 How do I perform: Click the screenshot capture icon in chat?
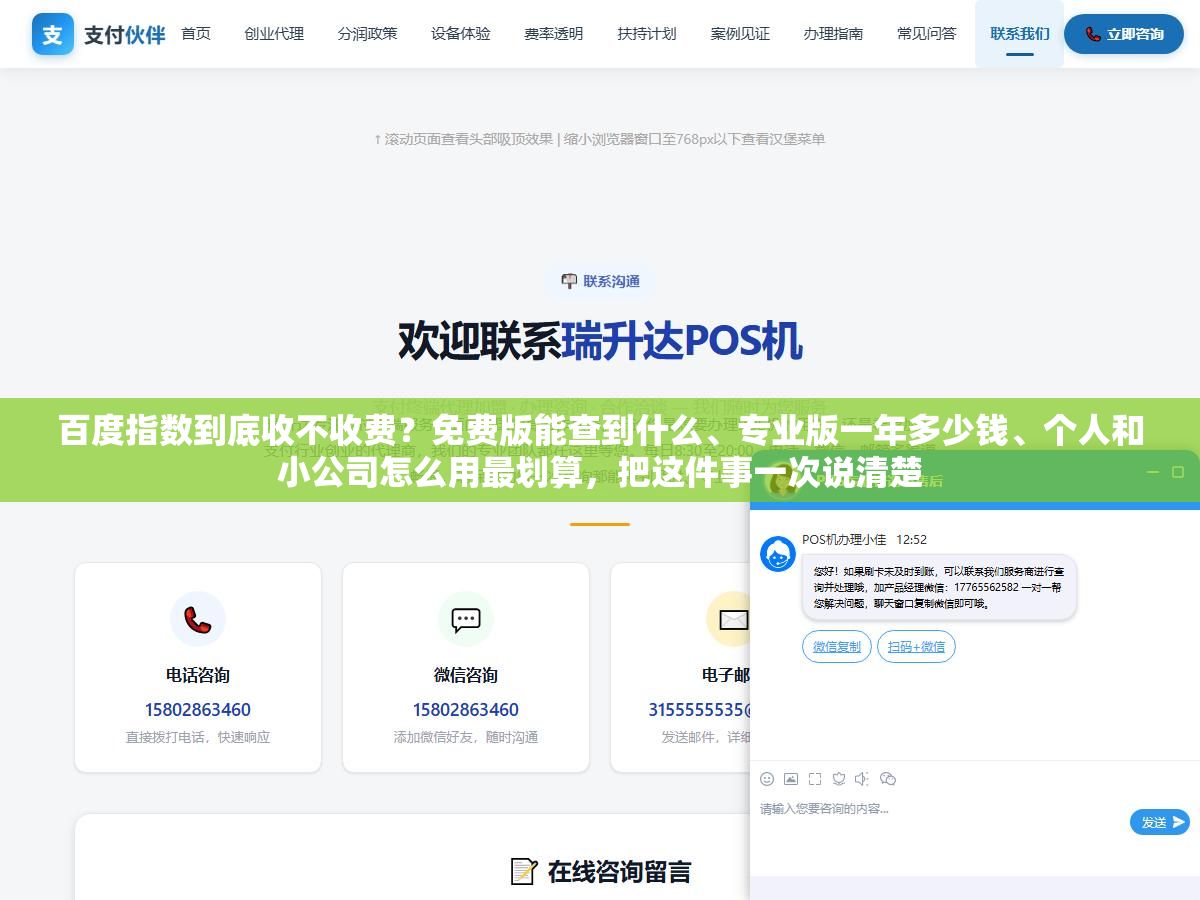pyautogui.click(x=815, y=779)
